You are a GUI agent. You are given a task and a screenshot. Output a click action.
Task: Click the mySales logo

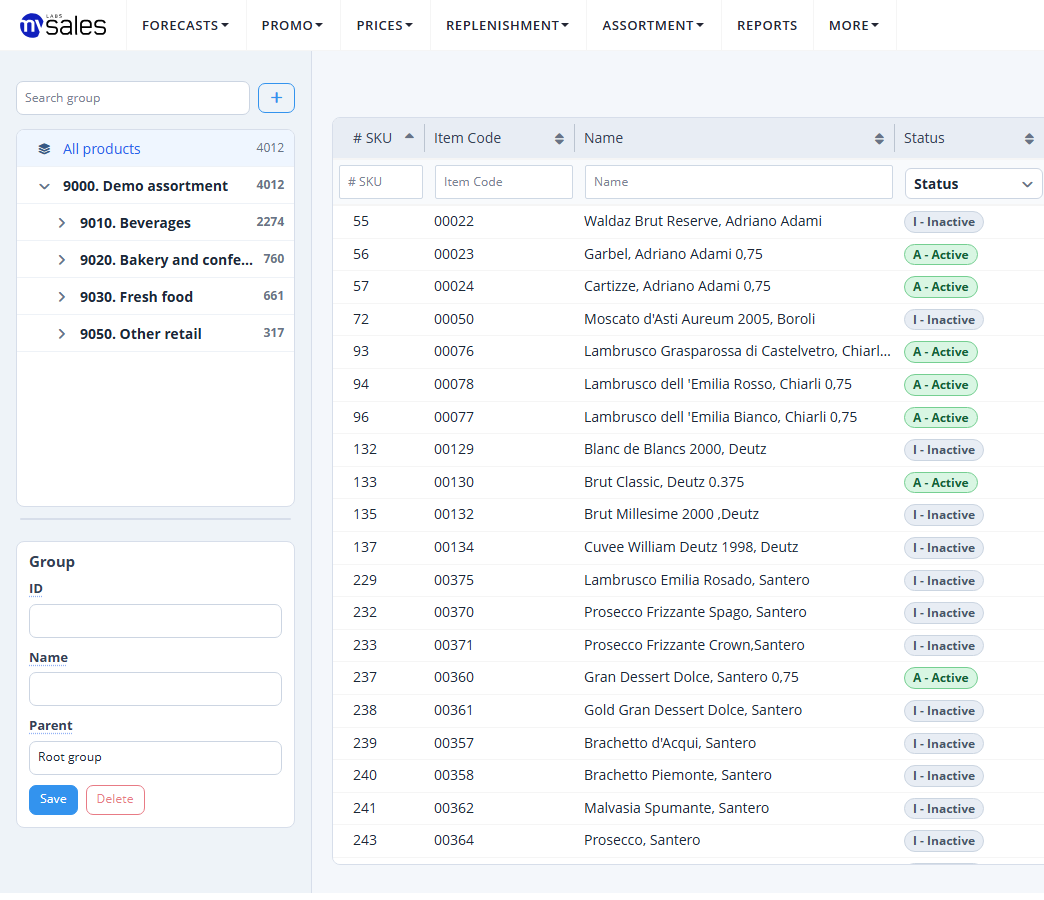(63, 25)
